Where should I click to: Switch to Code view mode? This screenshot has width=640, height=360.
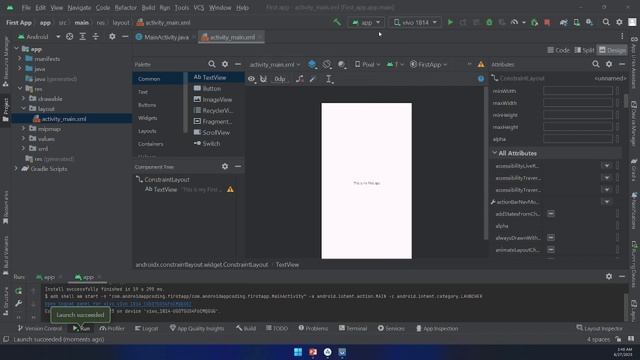click(x=559, y=50)
